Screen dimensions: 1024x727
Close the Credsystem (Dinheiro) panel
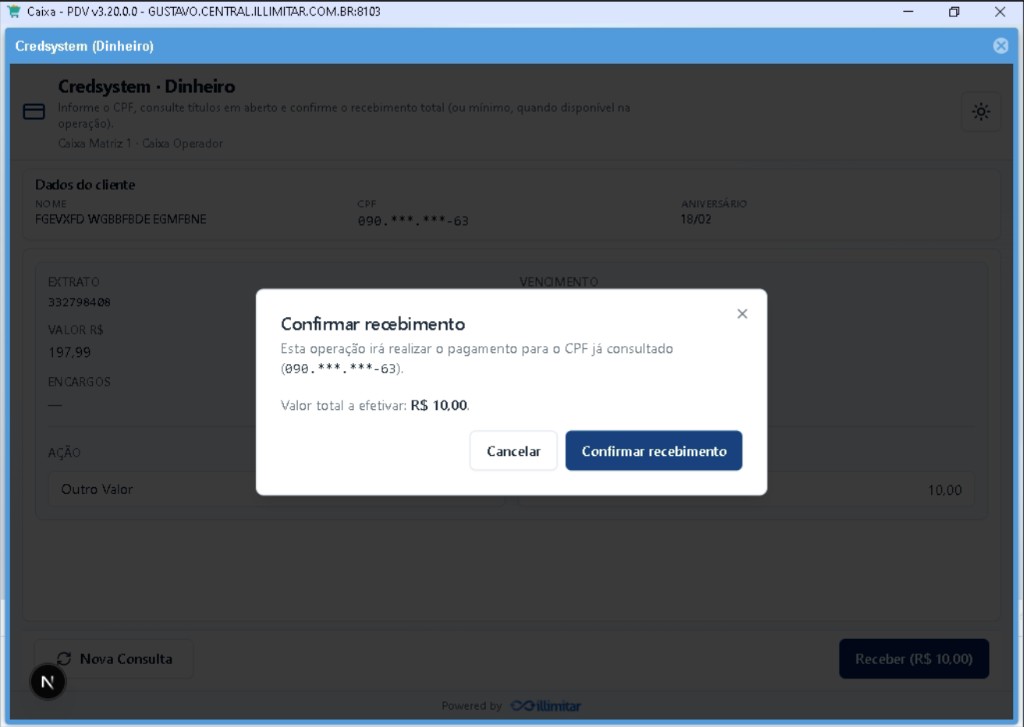[1000, 46]
